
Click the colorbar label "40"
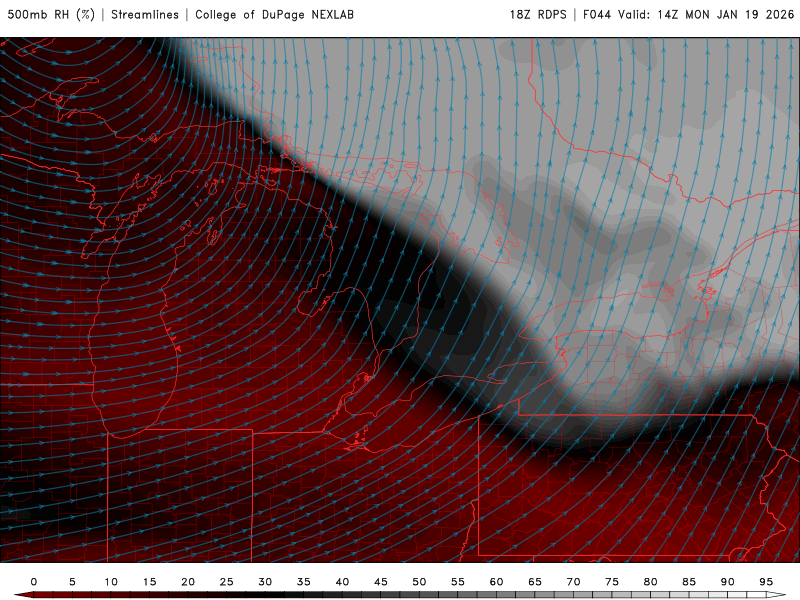pyautogui.click(x=342, y=582)
